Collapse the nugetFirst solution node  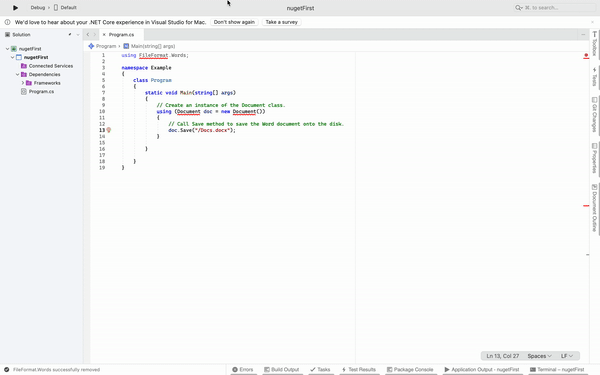(7, 49)
